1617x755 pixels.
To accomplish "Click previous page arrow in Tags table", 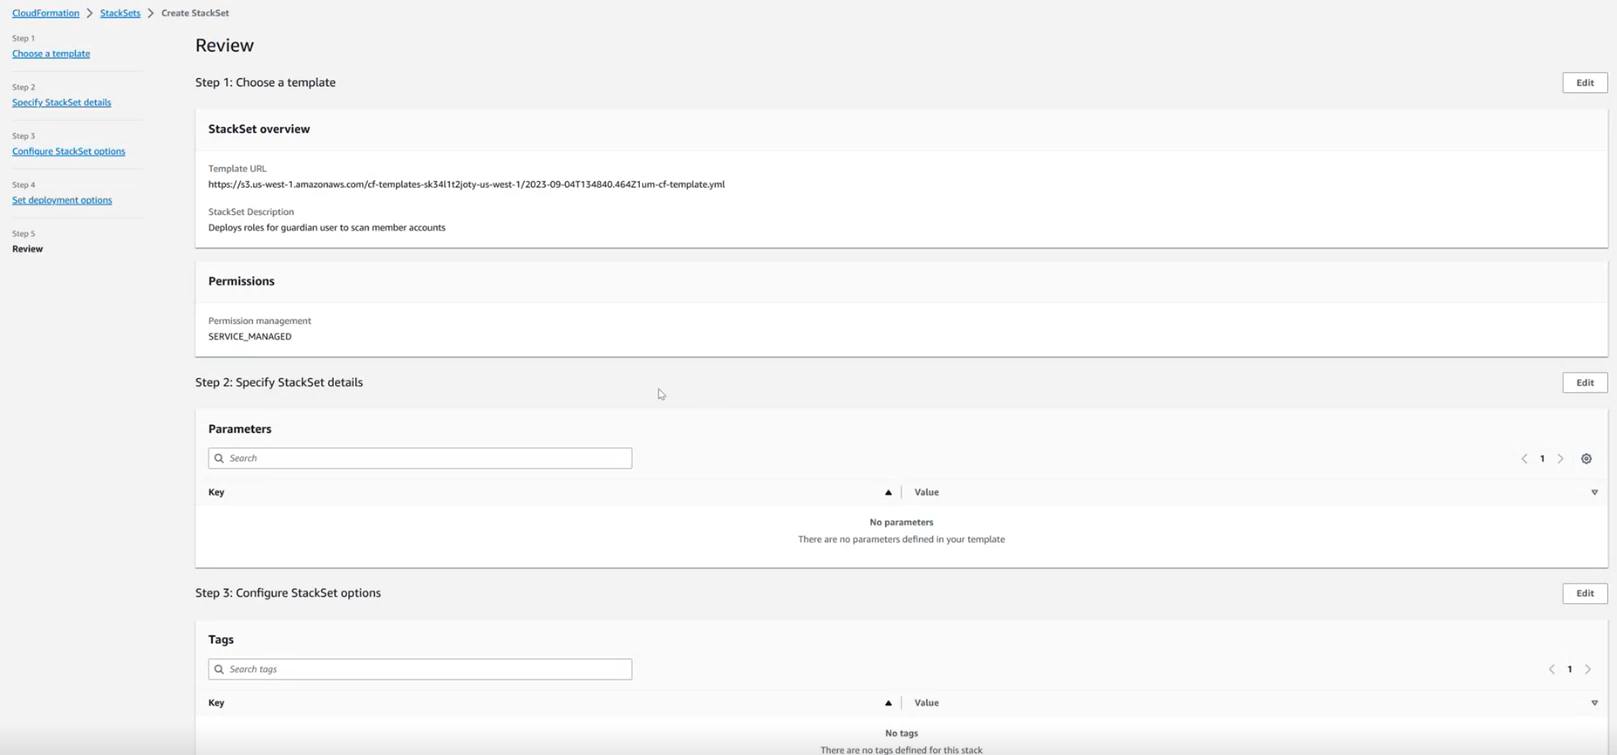I will coord(1552,670).
